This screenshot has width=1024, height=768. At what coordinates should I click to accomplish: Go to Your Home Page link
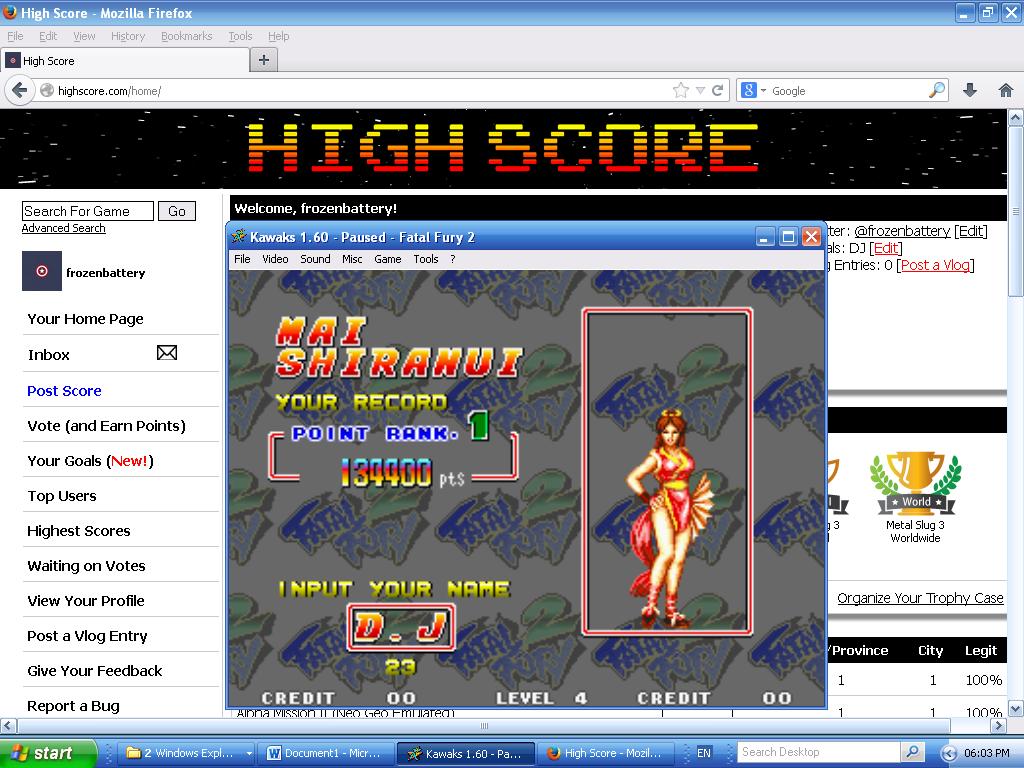[x=86, y=319]
